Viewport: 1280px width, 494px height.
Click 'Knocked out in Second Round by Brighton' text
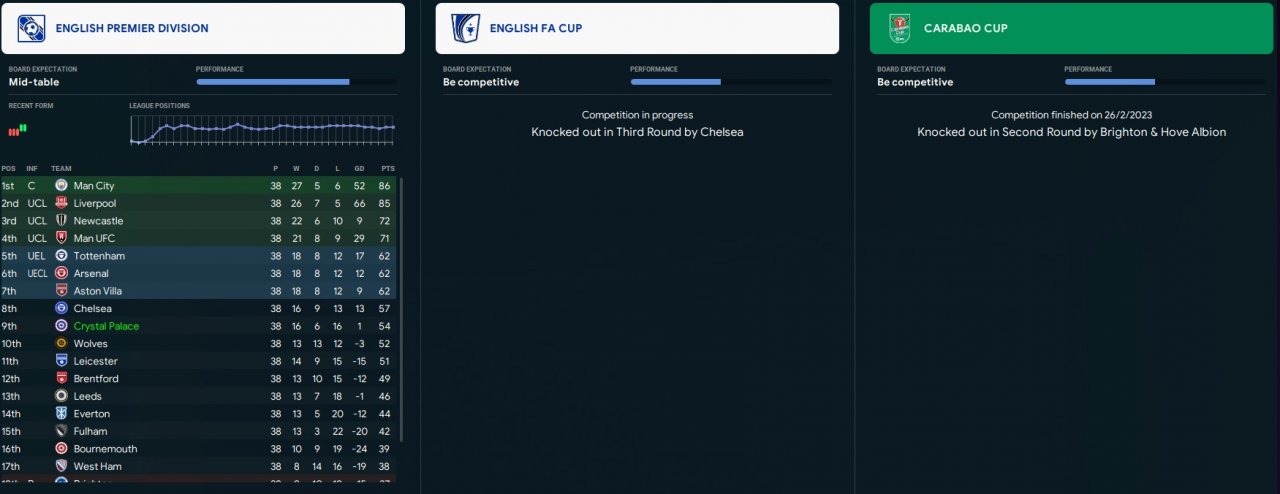click(1071, 132)
